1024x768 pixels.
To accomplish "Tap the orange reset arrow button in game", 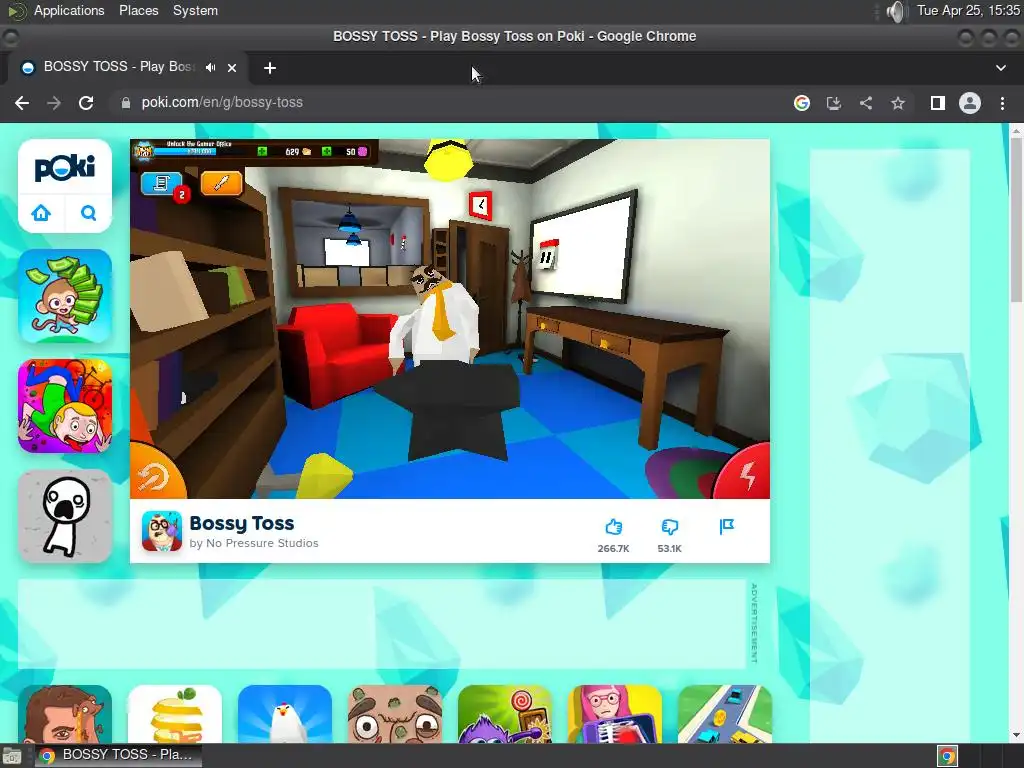I will (x=155, y=473).
